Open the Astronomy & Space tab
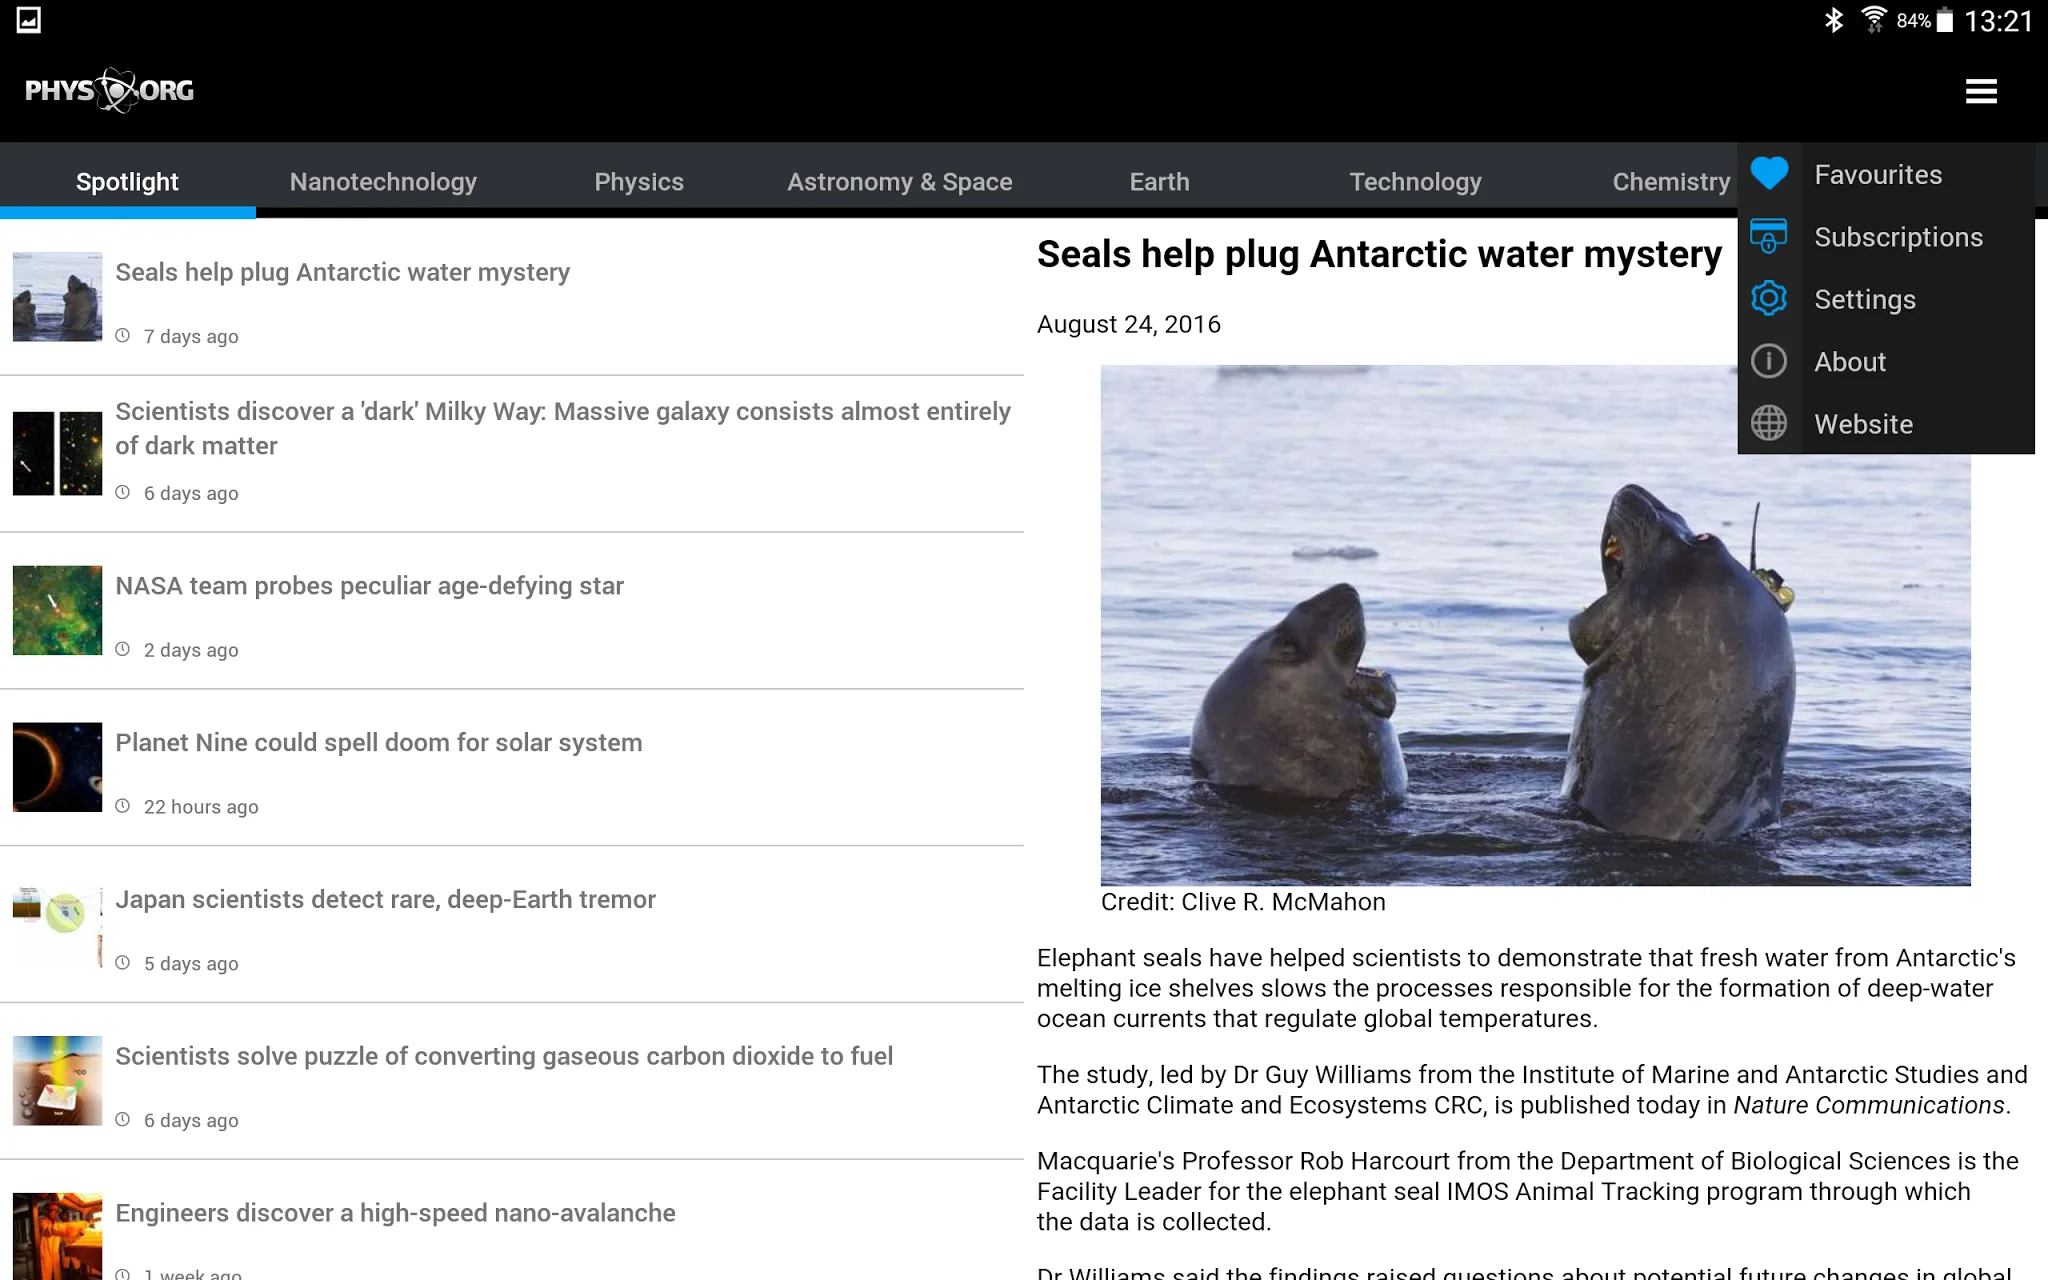 click(x=899, y=182)
